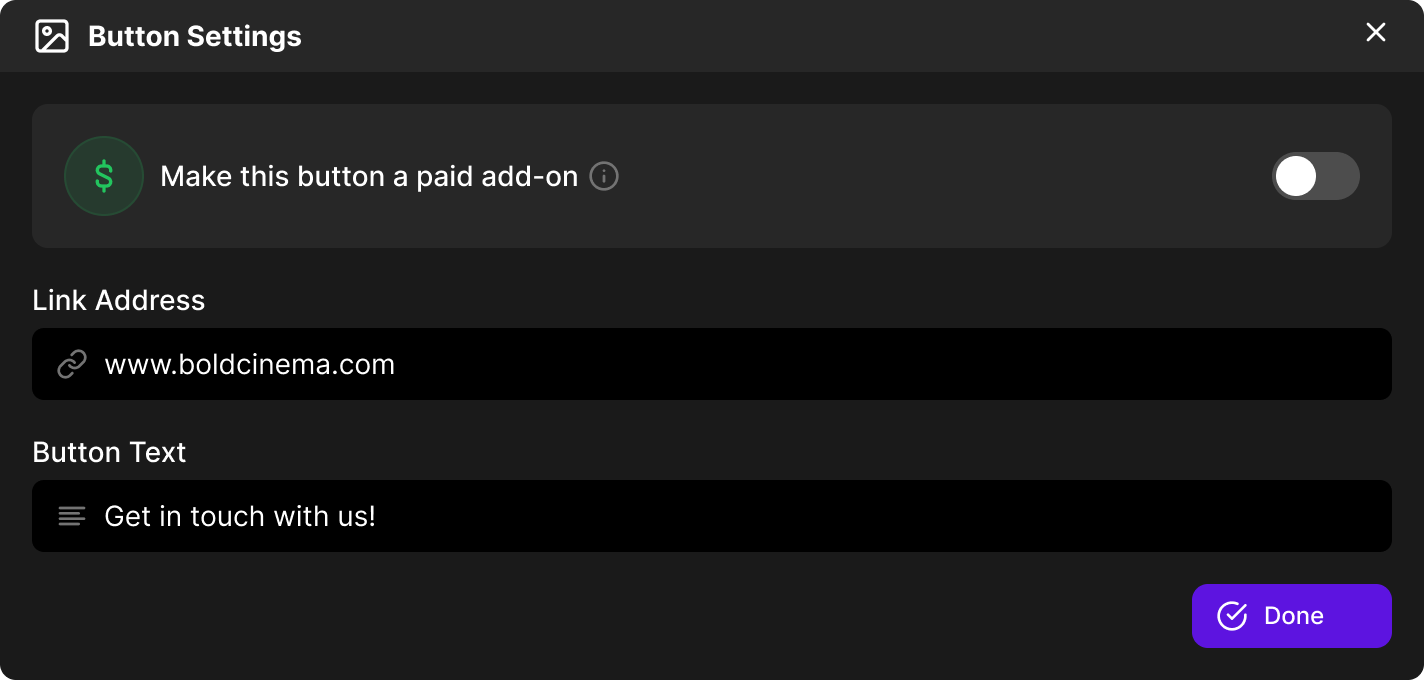Viewport: 1424px width, 680px height.
Task: Select the link icon before www.boldcinema.com
Action: pyautogui.click(x=71, y=364)
